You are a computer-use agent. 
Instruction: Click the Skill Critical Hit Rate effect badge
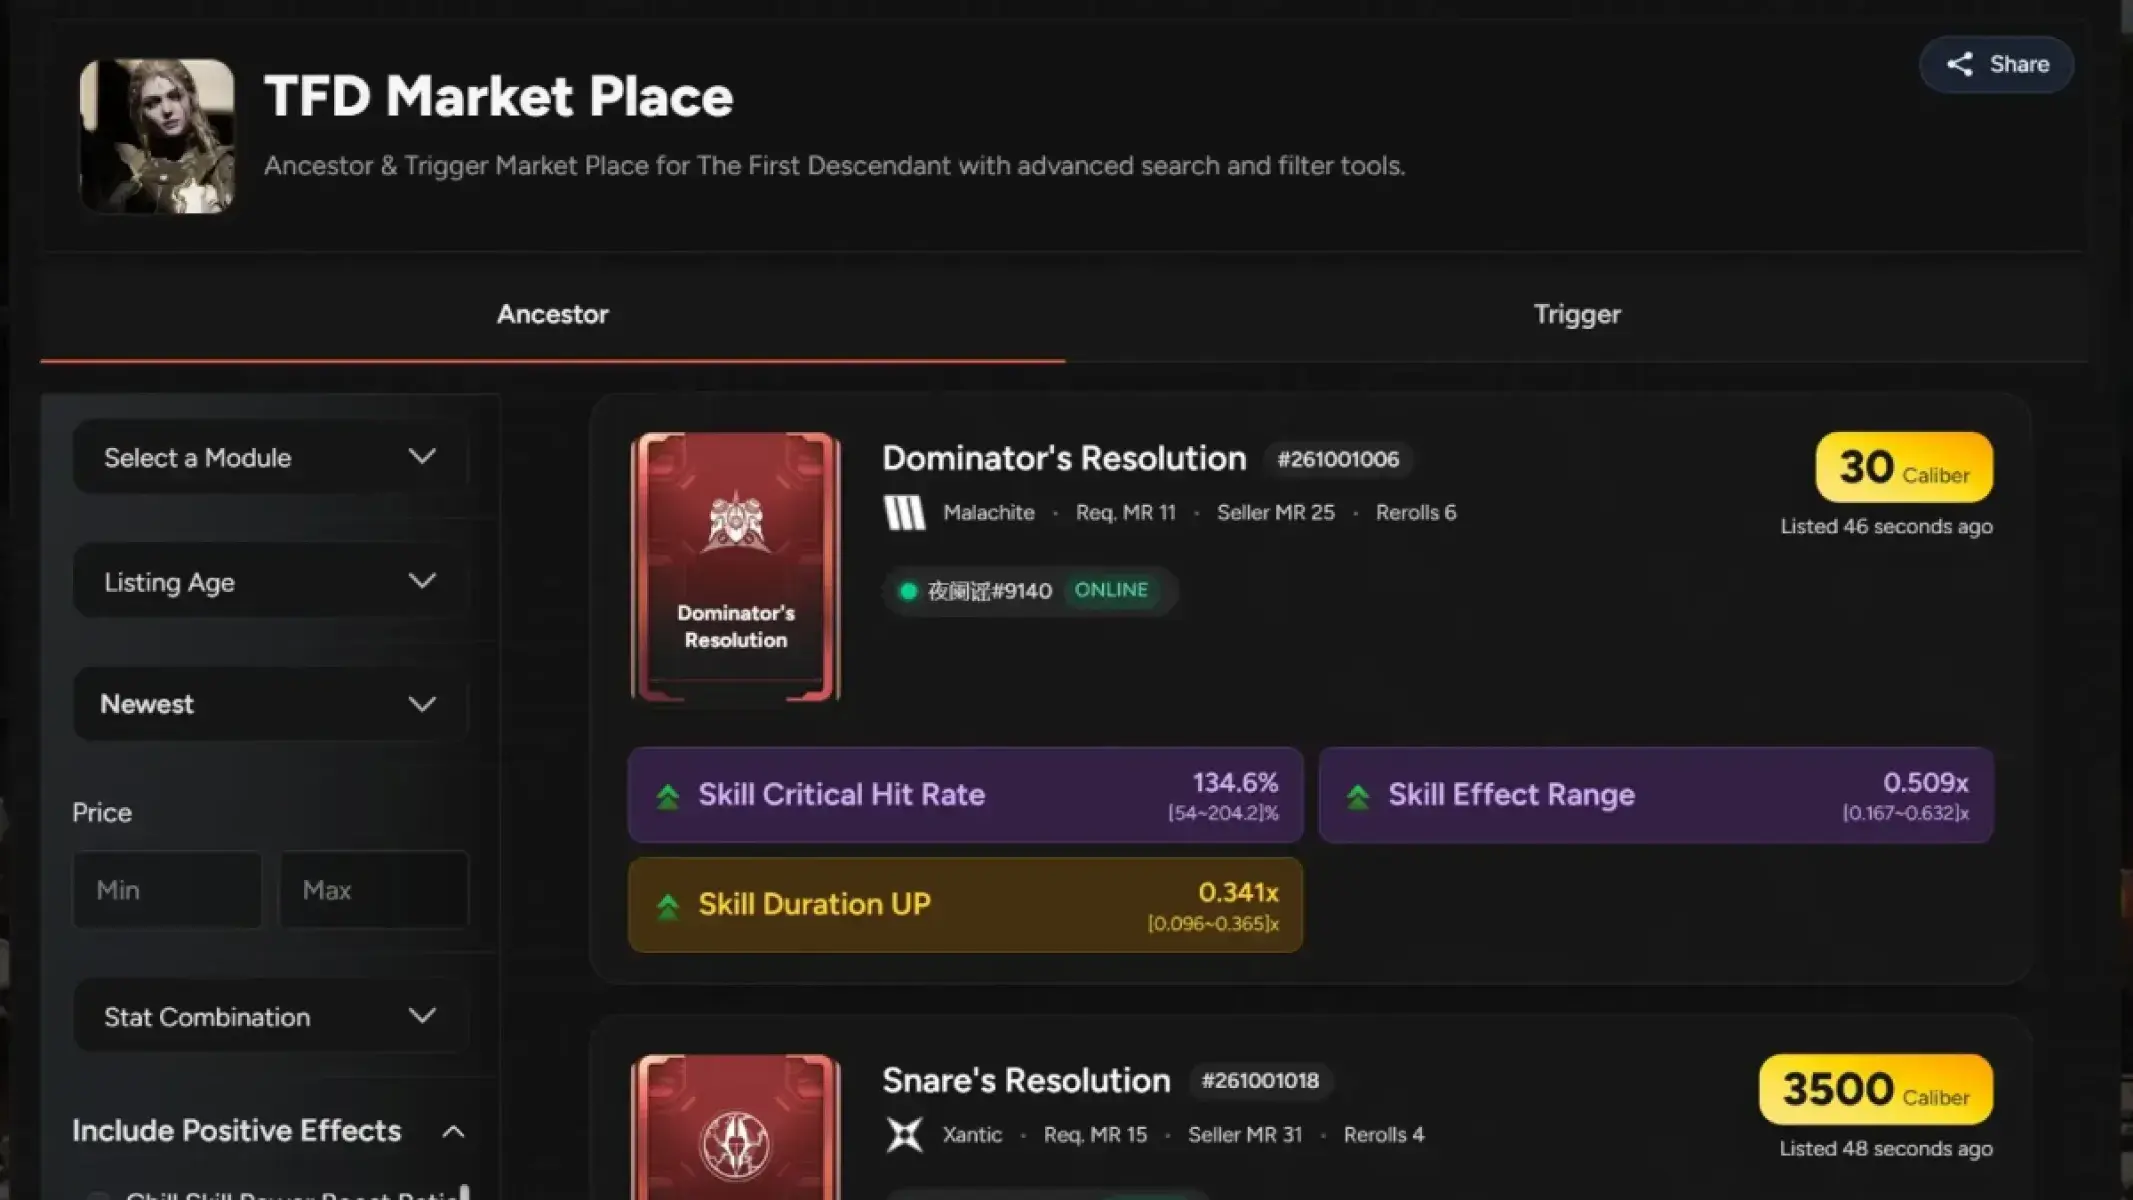(x=963, y=795)
